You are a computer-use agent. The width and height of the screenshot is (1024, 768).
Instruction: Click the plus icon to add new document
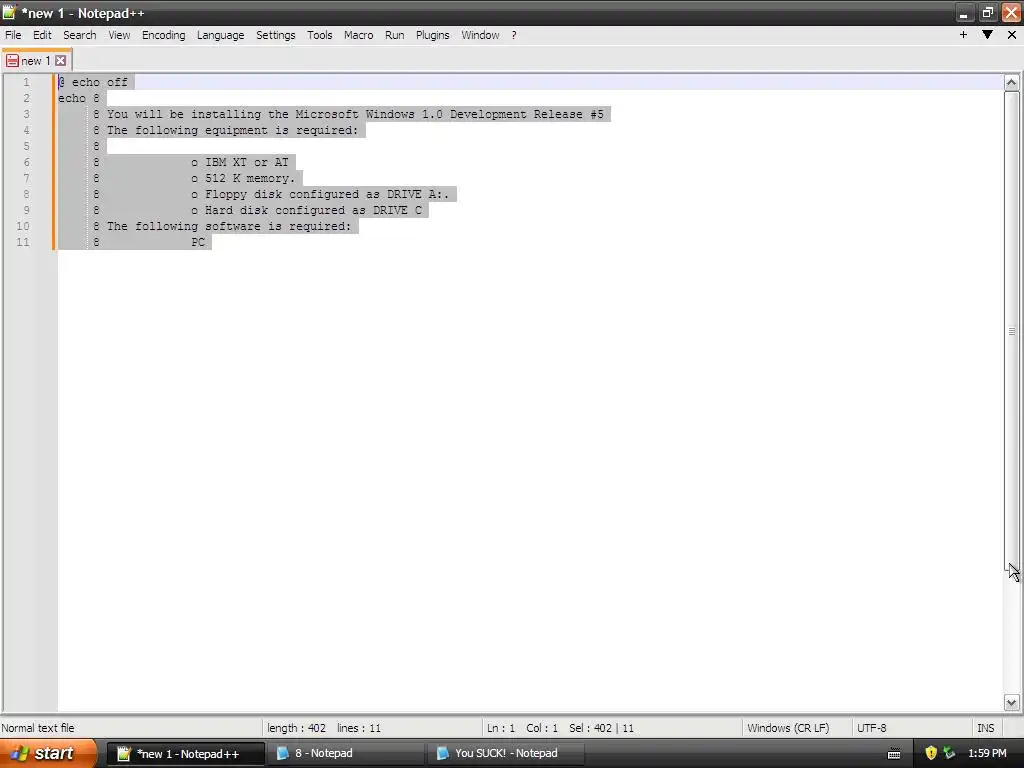963,35
